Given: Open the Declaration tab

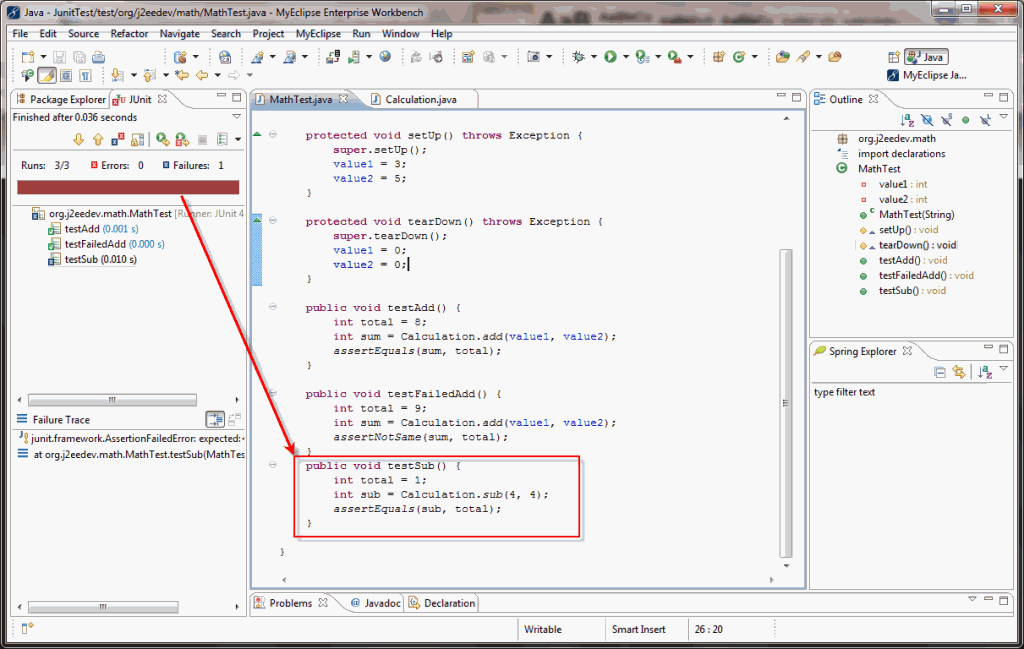Looking at the screenshot, I should [442, 603].
